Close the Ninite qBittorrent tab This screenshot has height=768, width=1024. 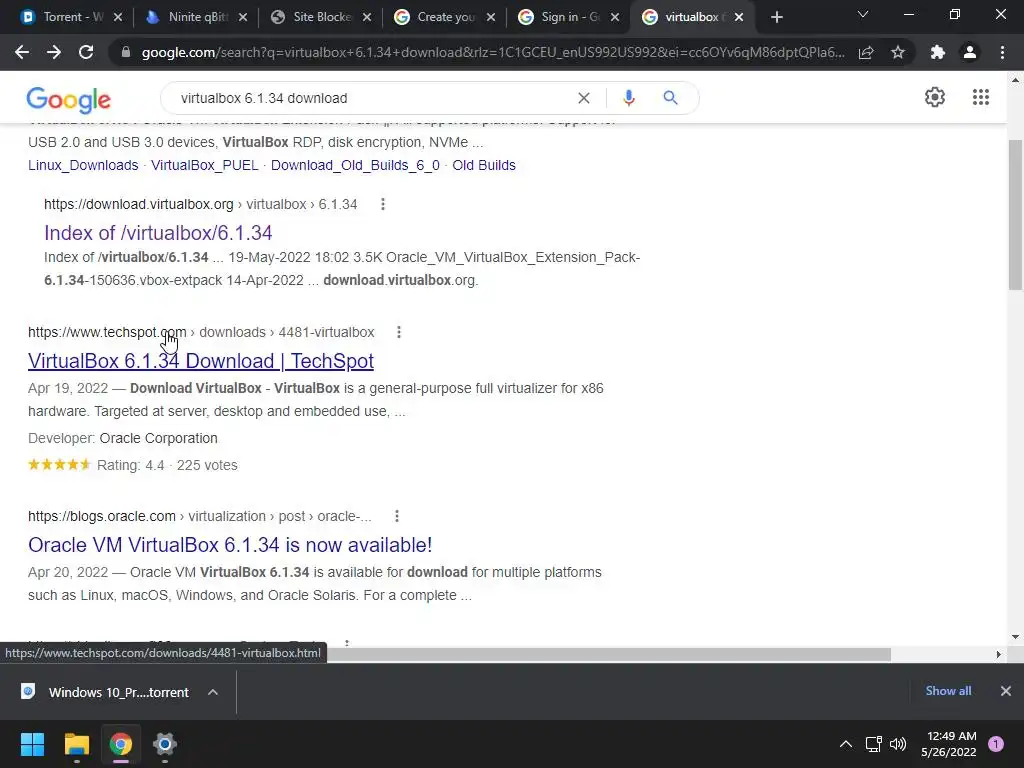point(243,17)
